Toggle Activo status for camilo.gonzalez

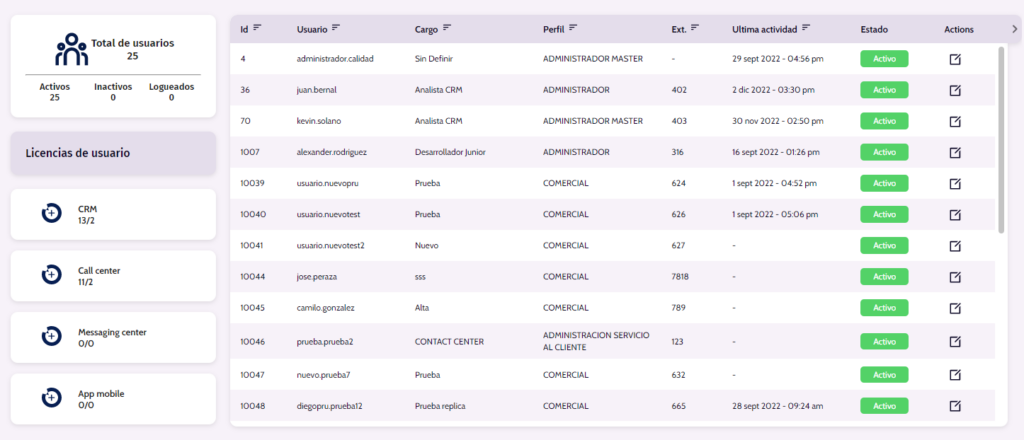(x=884, y=307)
